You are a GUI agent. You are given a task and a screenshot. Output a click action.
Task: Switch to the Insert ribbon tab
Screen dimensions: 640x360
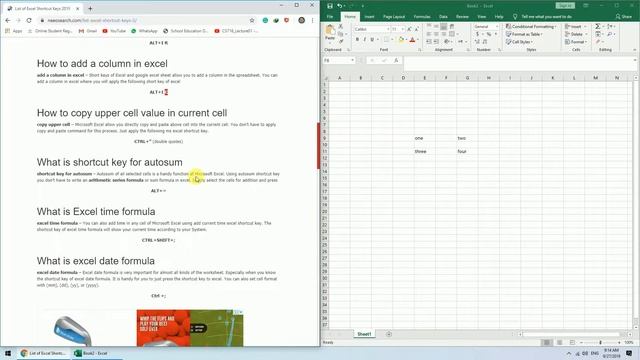click(369, 17)
